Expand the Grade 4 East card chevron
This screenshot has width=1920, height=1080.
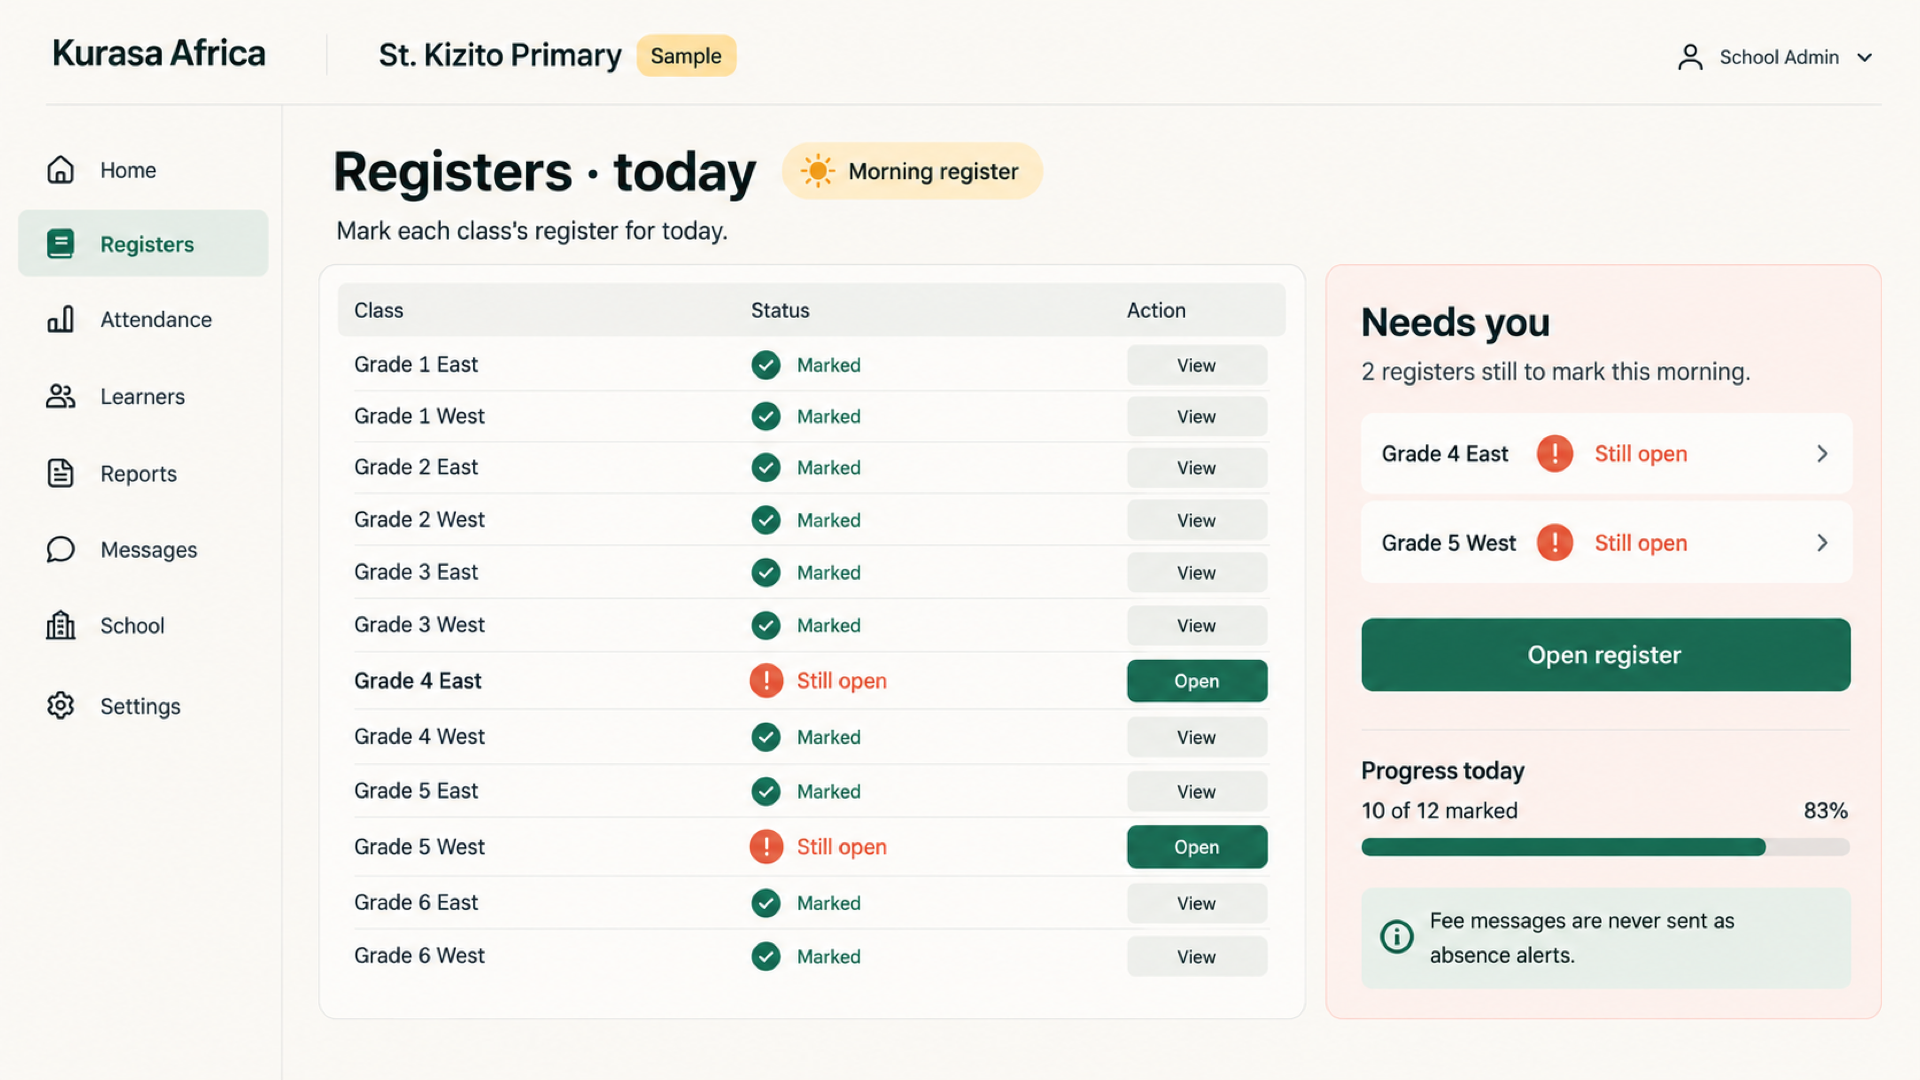[1822, 454]
